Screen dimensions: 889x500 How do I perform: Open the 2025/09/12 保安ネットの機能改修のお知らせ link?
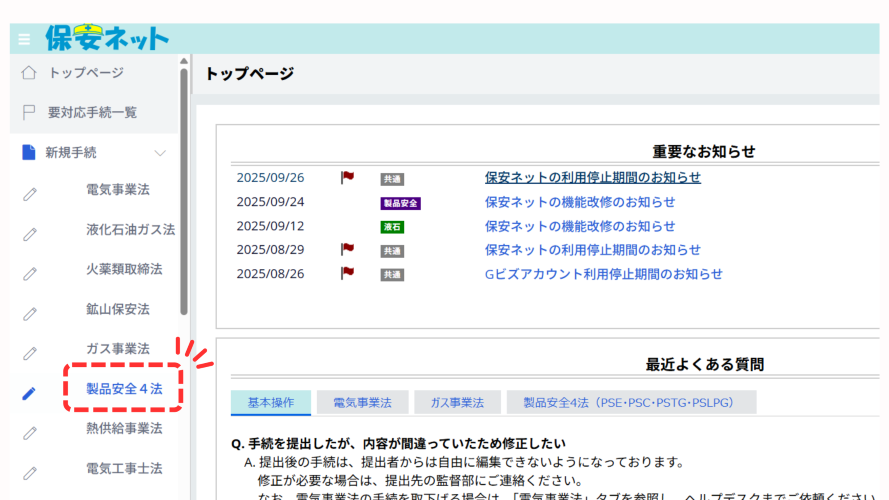tap(579, 226)
